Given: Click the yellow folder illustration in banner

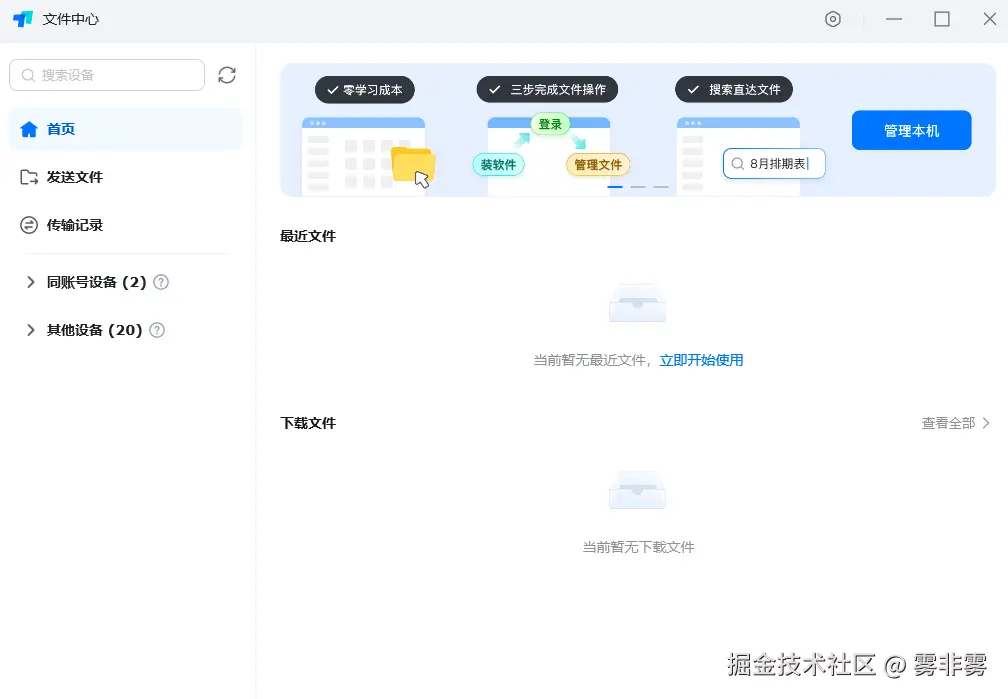Looking at the screenshot, I should click(413, 165).
